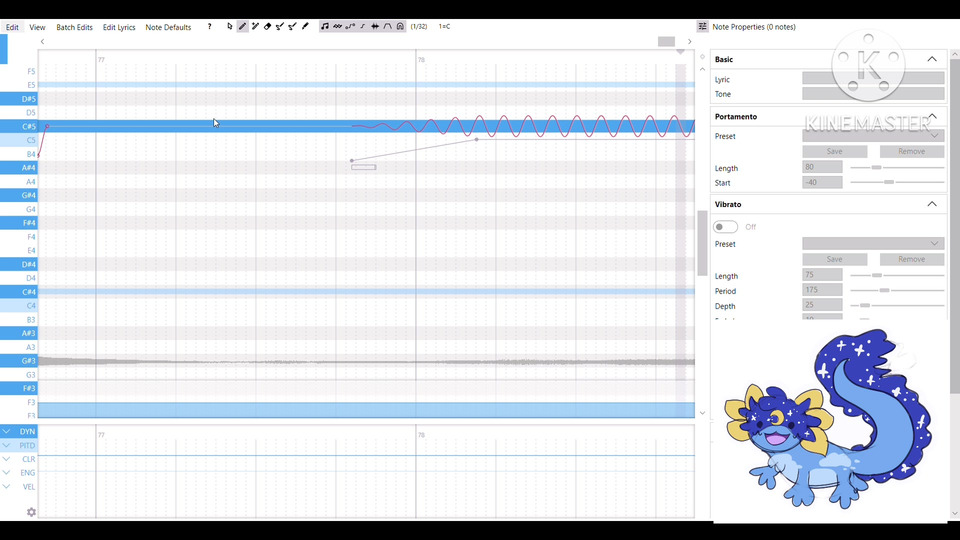Viewport: 960px width, 540px height.
Task: Open the Edit Lyrics menu
Action: pos(119,27)
